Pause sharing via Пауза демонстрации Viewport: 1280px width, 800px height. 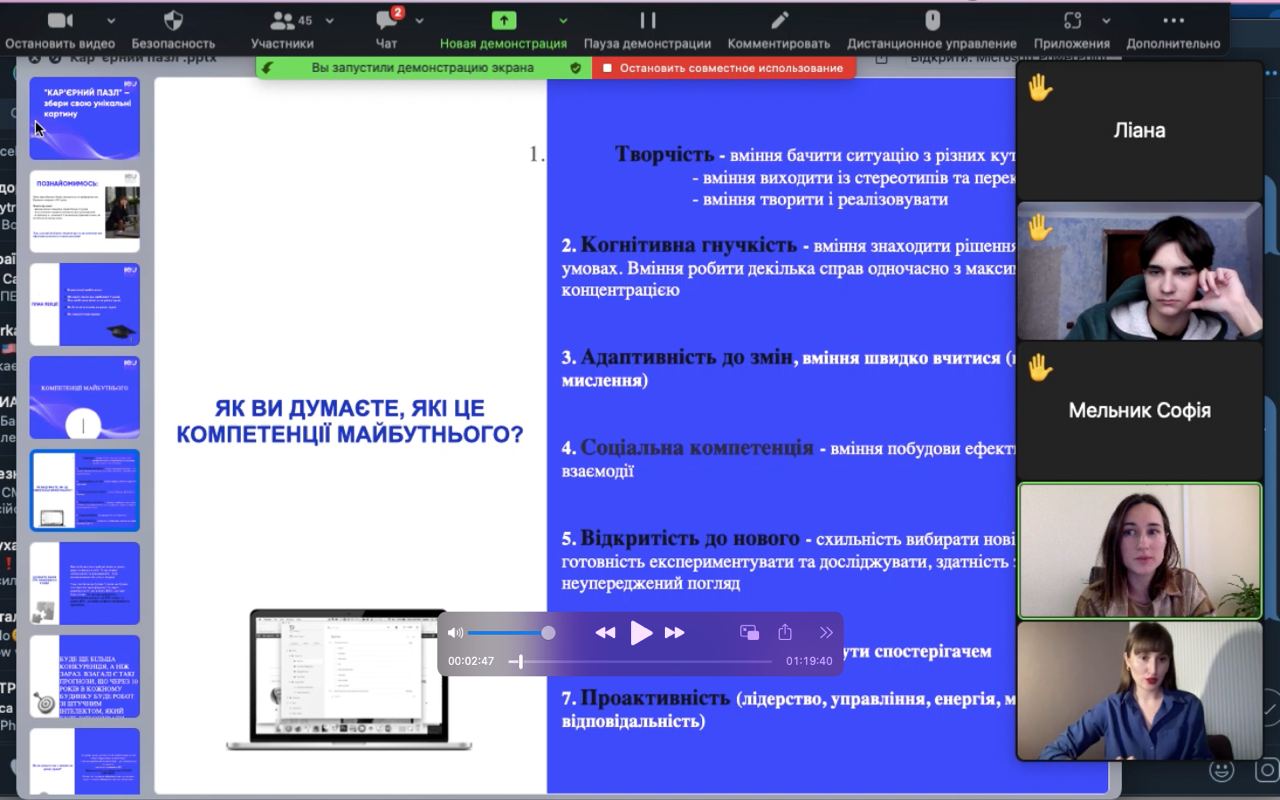[x=647, y=21]
